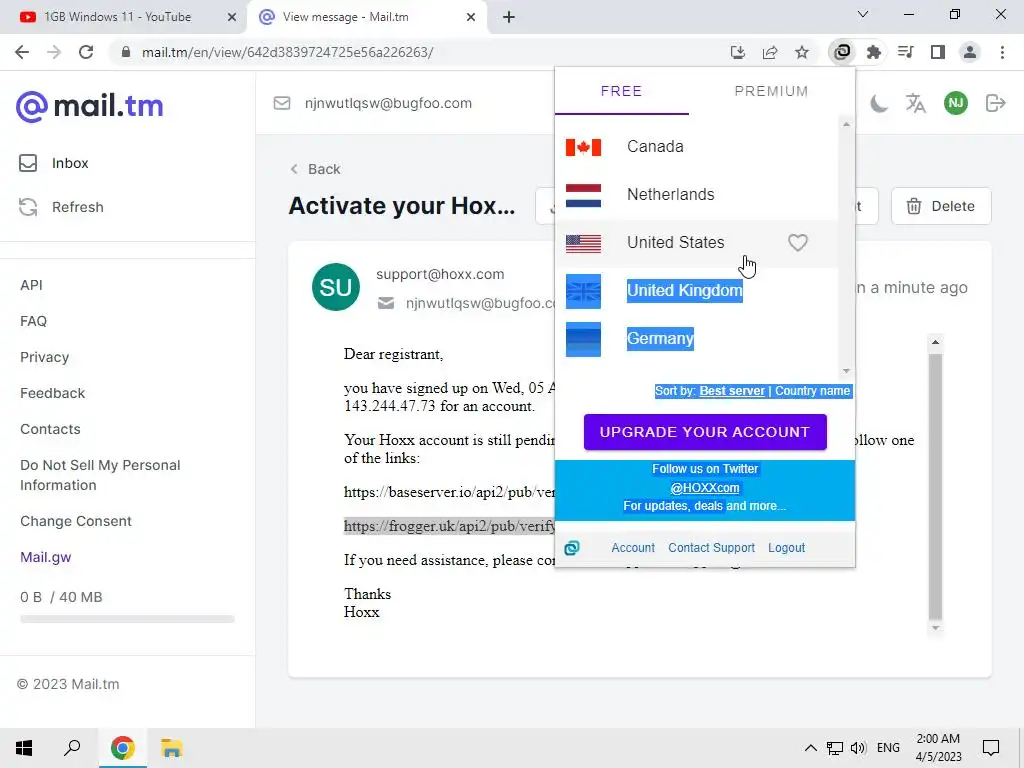
Task: Click the share page icon
Action: click(770, 52)
